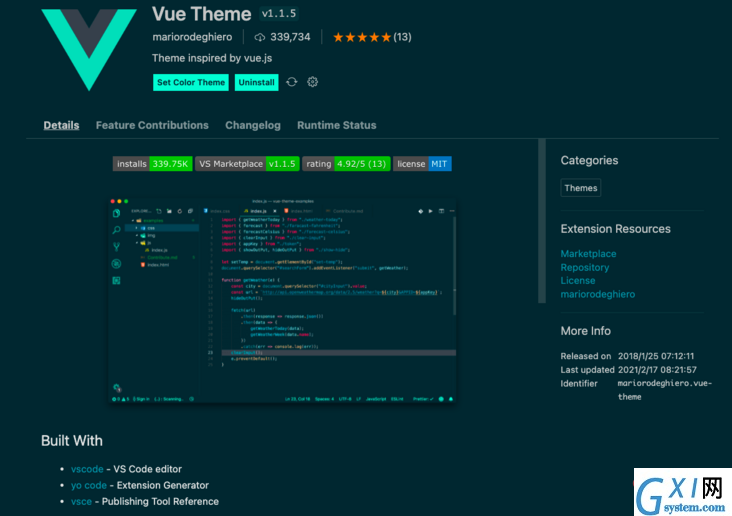Screen dimensions: 732x516
Task: Open the manage gear icon
Action: (x=312, y=82)
